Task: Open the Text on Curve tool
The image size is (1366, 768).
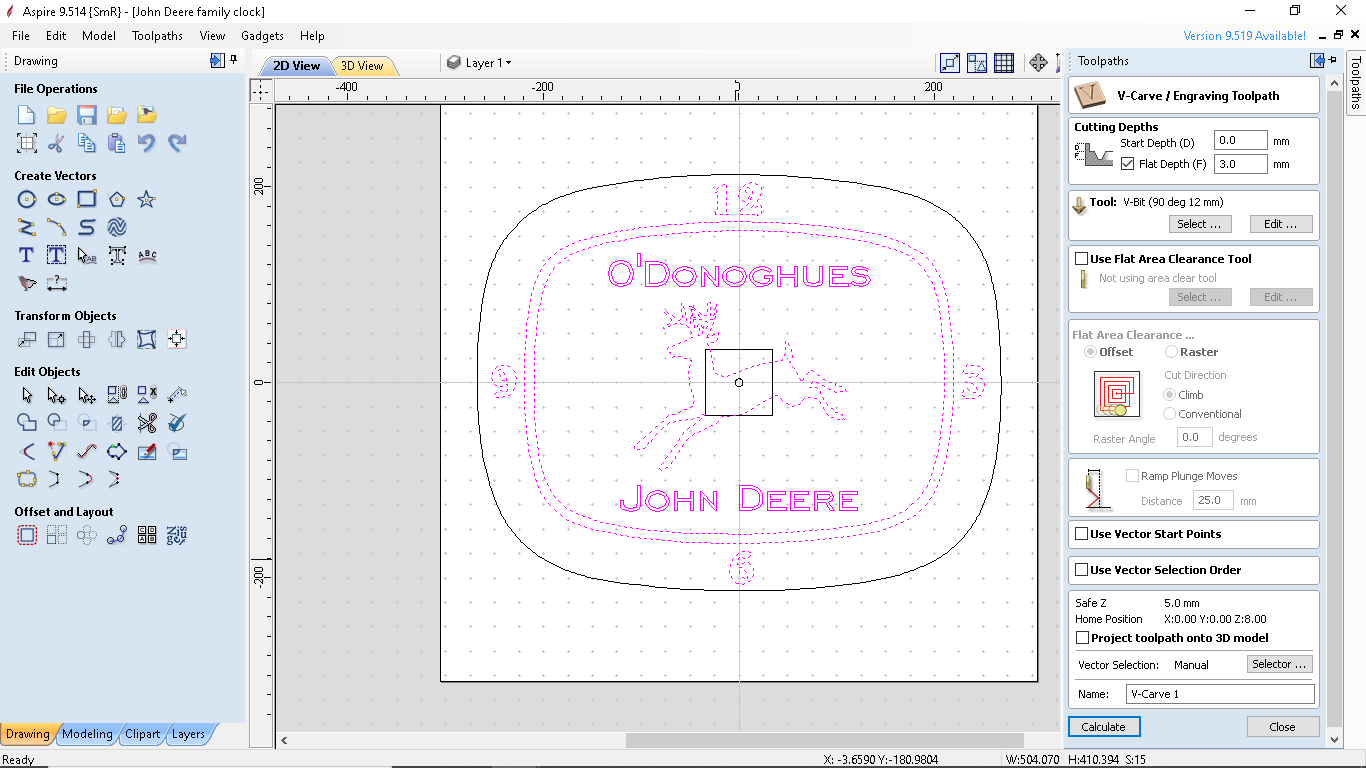Action: 147,255
